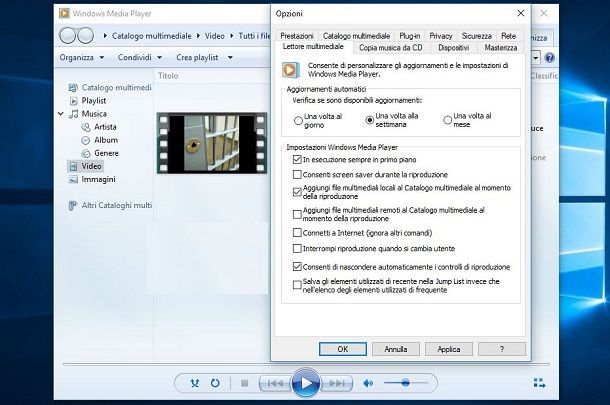Image resolution: width=610 pixels, height=405 pixels.
Task: Open the Crea playlist dropdown arrow
Action: (230, 58)
